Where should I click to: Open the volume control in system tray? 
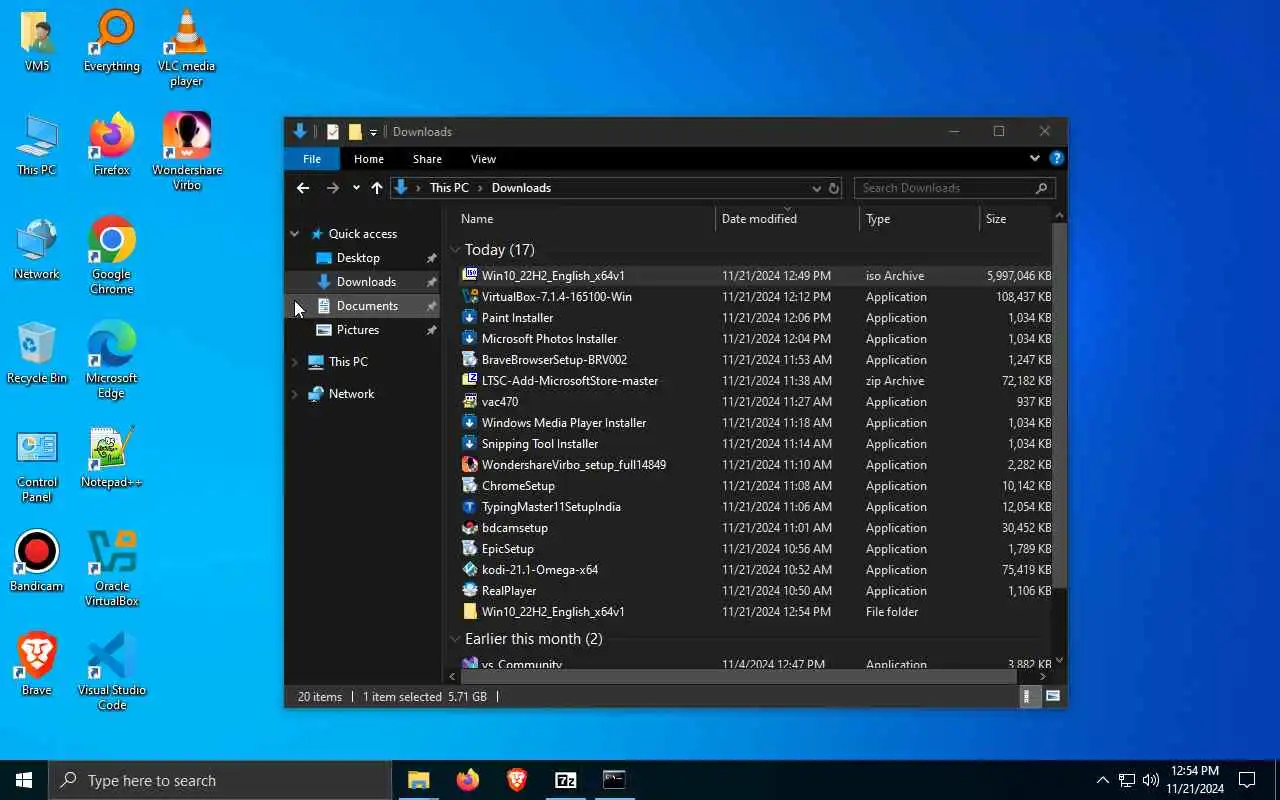click(1150, 780)
